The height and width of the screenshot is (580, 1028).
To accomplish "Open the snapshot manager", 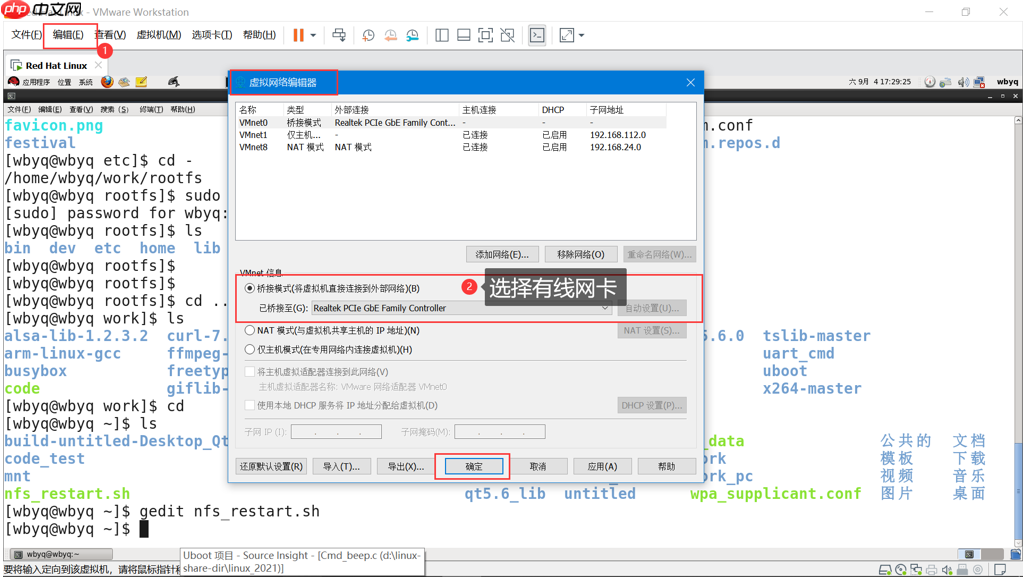I will click(413, 34).
